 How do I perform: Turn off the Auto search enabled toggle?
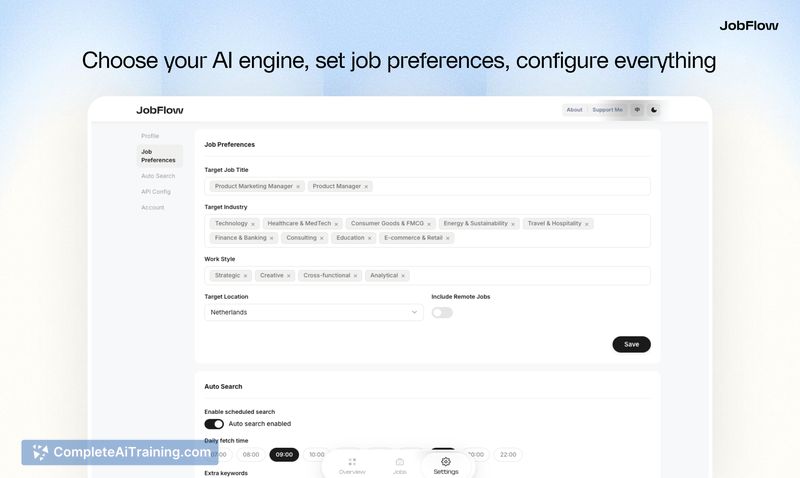[x=214, y=424]
